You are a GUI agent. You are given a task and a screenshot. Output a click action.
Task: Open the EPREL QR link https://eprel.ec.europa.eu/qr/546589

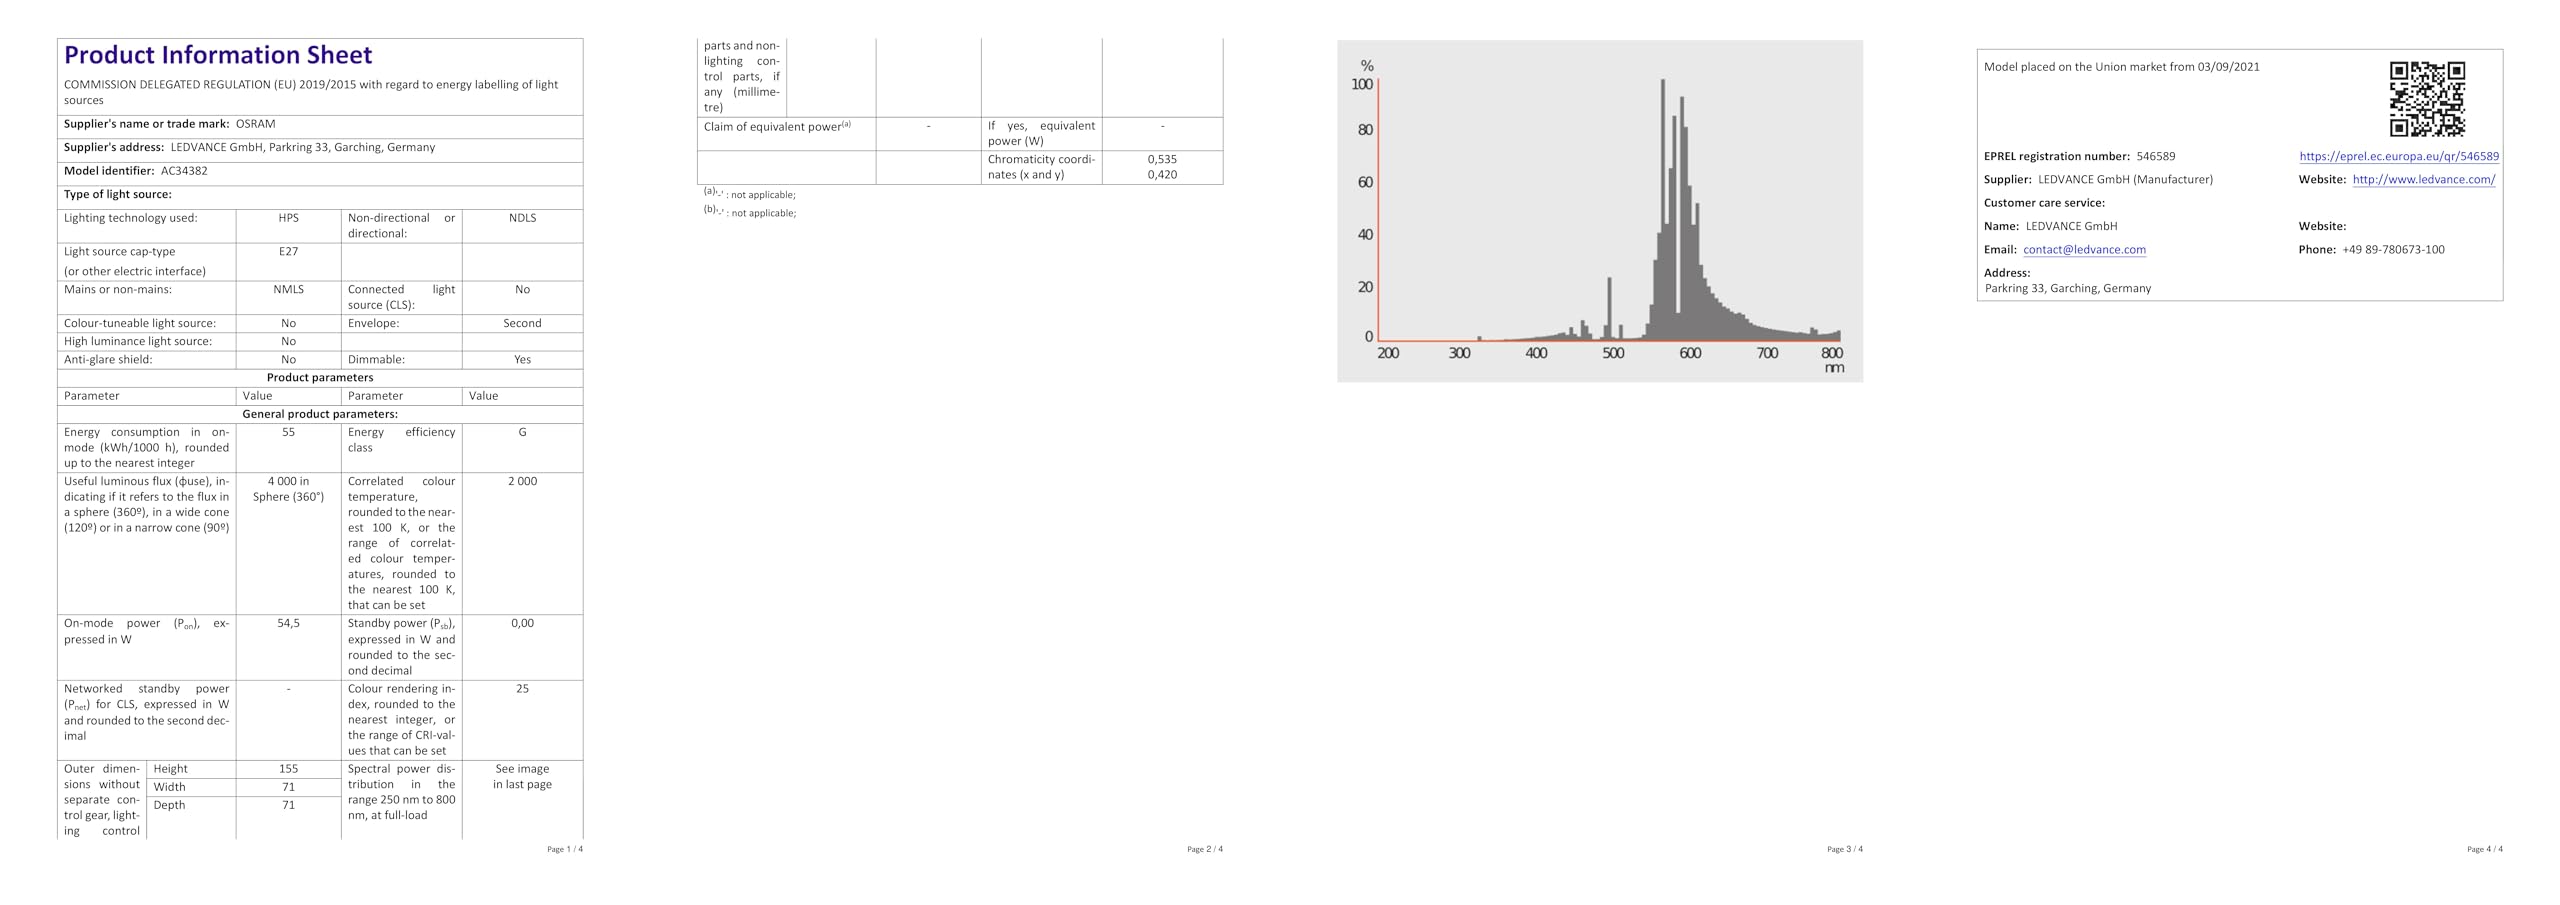(2398, 156)
